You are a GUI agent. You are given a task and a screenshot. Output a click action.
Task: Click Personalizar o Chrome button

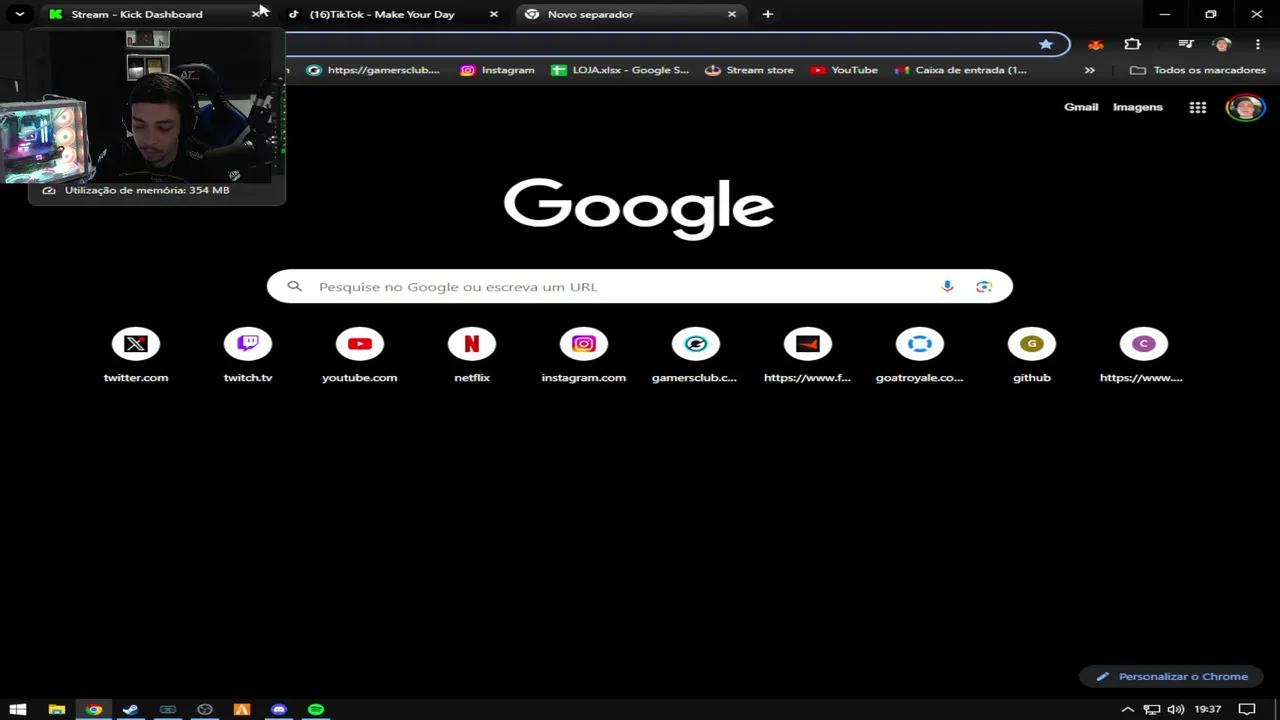click(x=1171, y=677)
